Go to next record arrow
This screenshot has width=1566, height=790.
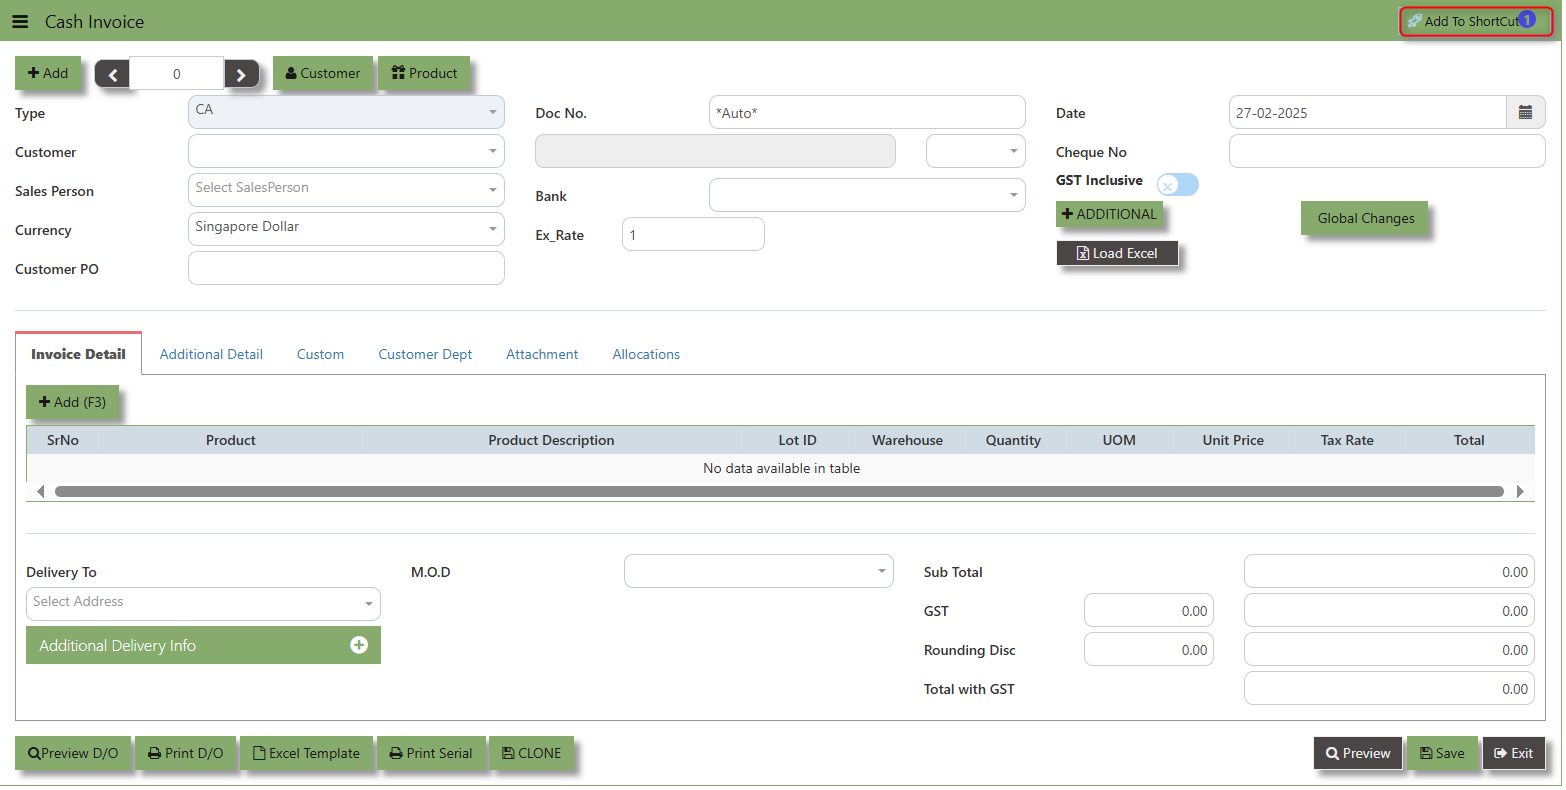pyautogui.click(x=241, y=75)
